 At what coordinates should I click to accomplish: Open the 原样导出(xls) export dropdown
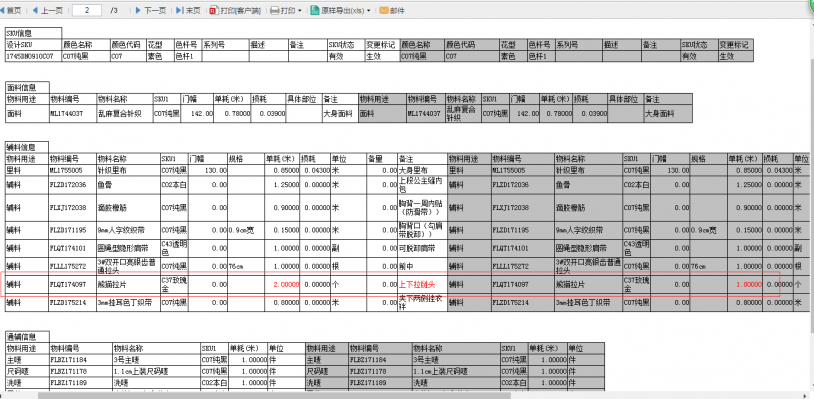[341, 10]
